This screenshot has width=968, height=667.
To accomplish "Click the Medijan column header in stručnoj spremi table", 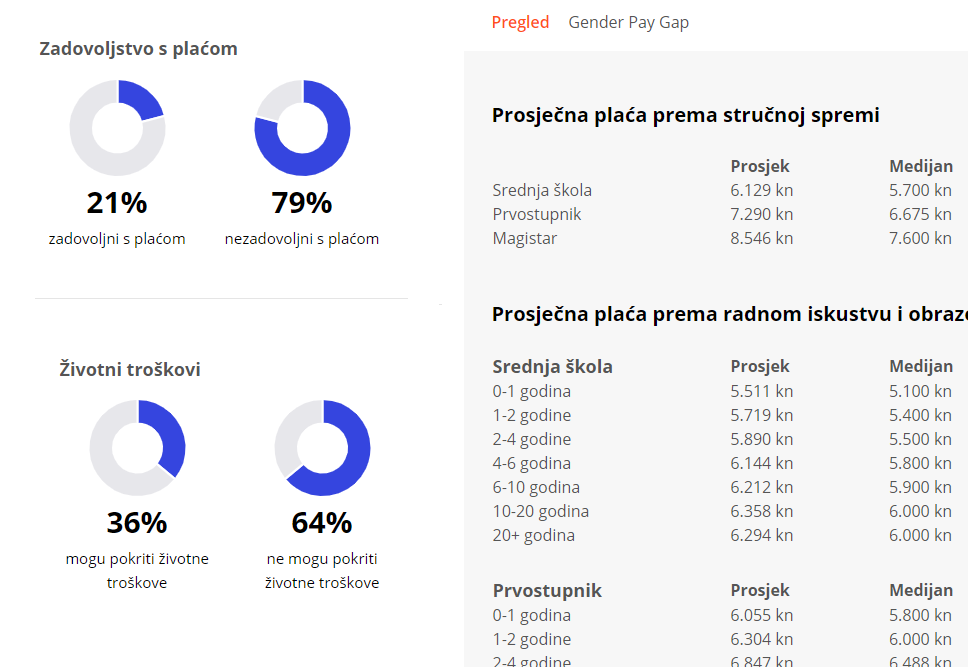I will pyautogui.click(x=920, y=166).
